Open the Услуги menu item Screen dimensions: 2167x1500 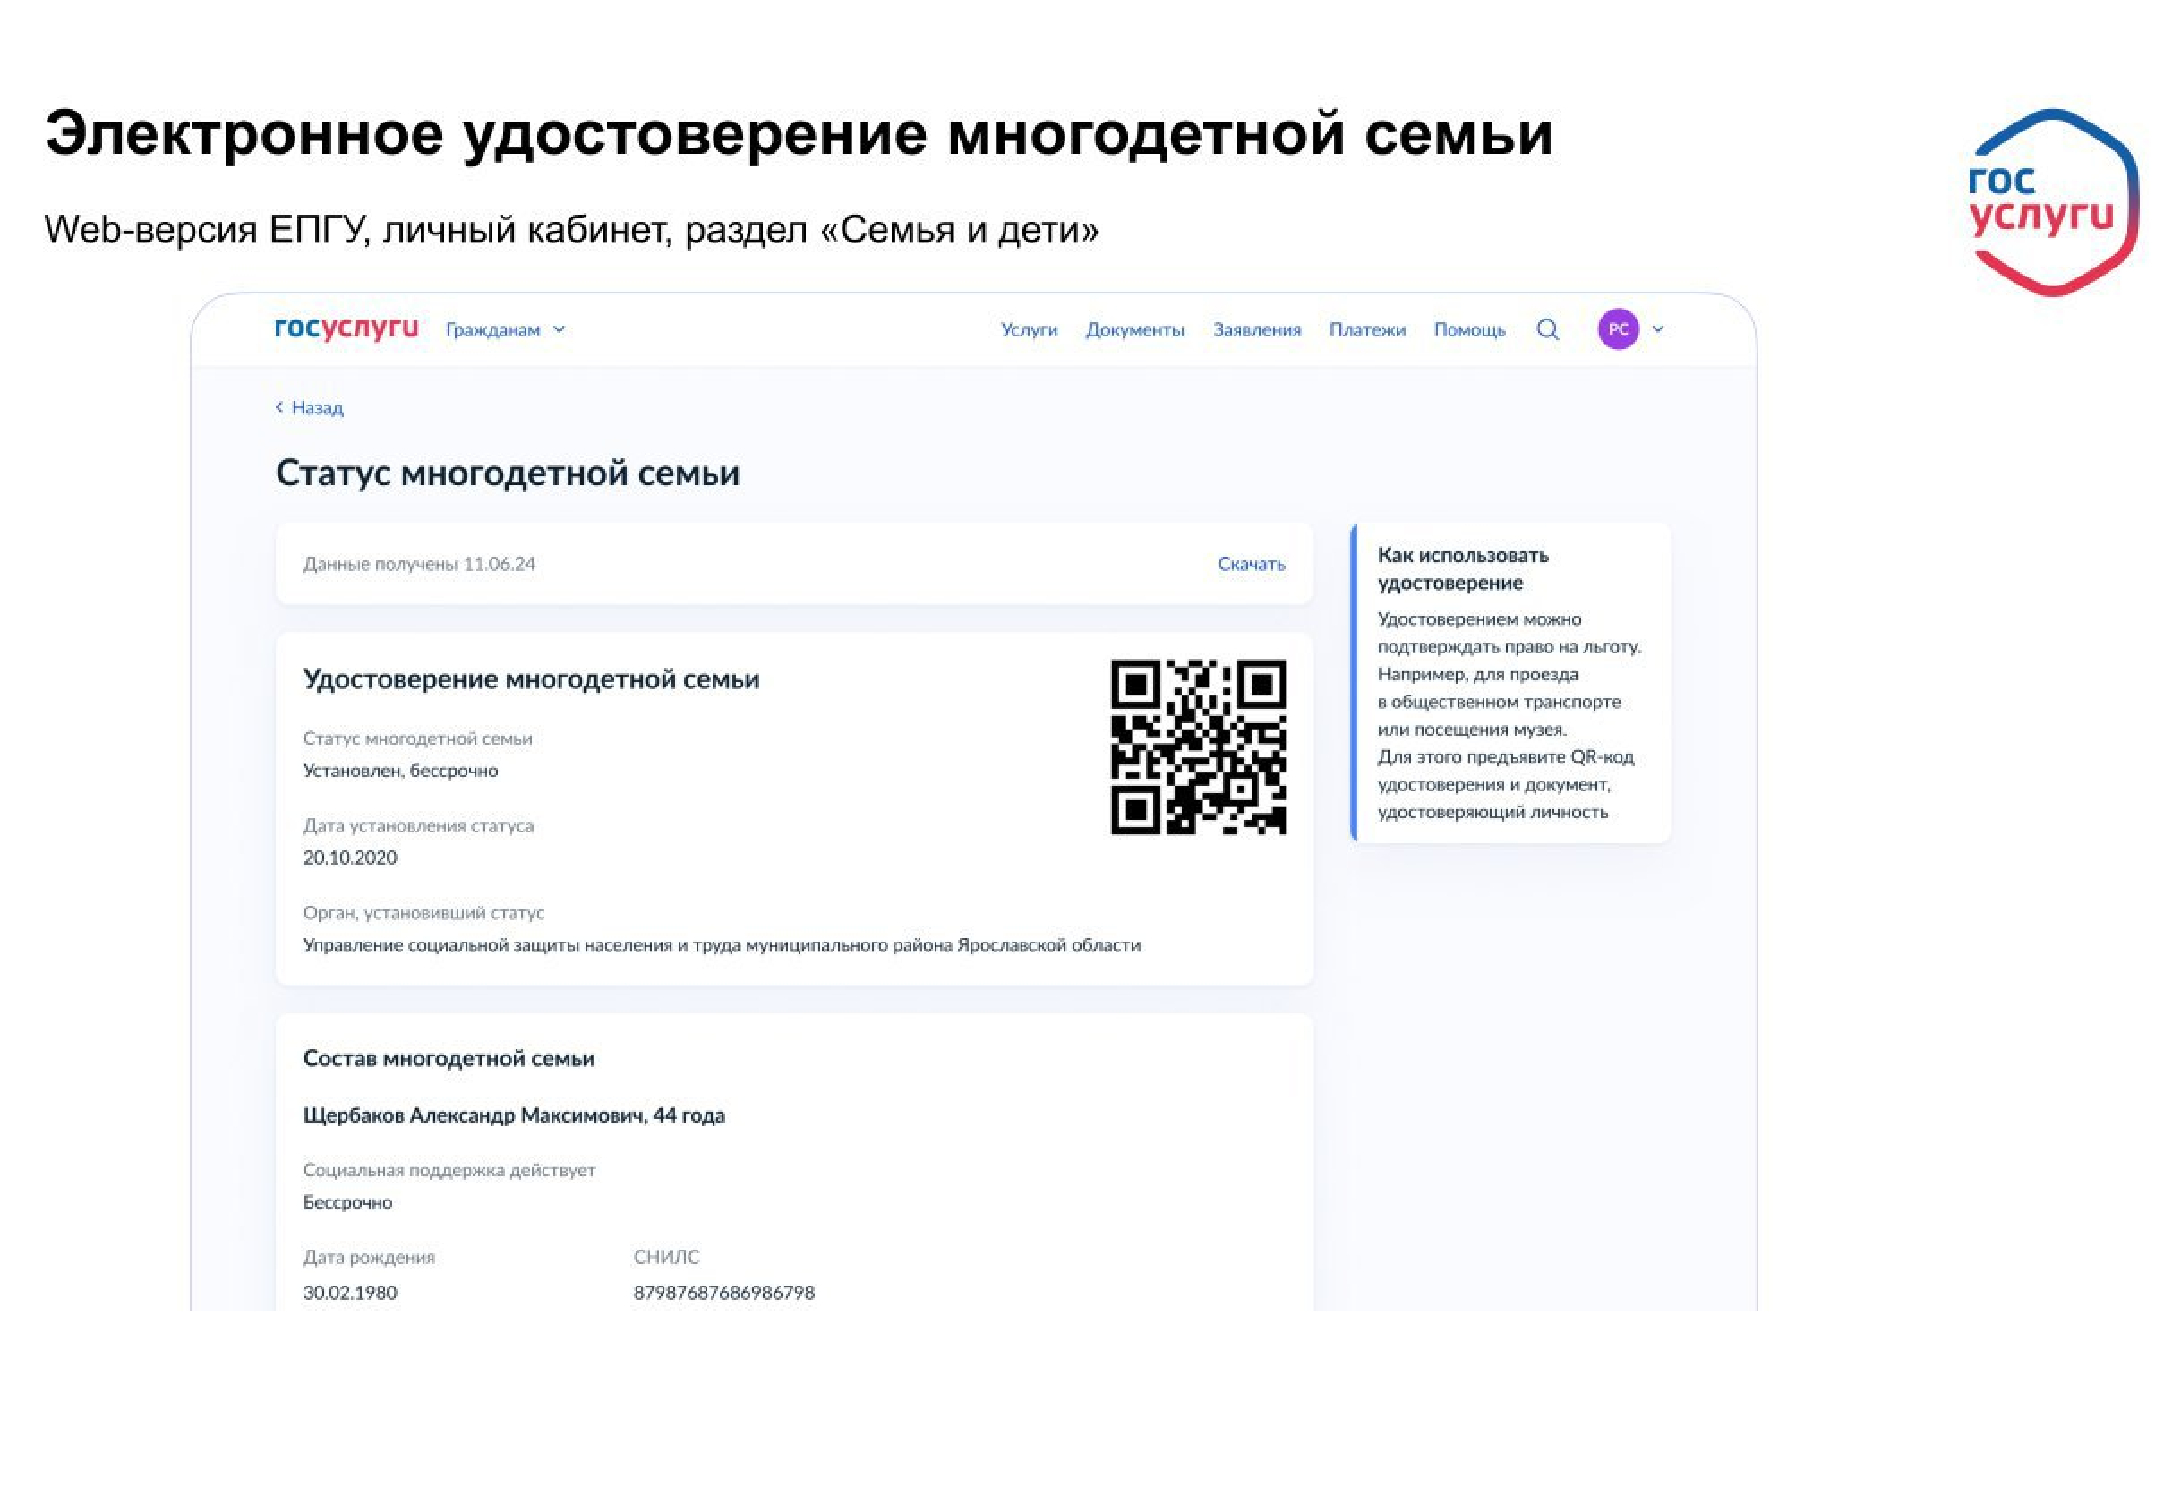pyautogui.click(x=1029, y=330)
